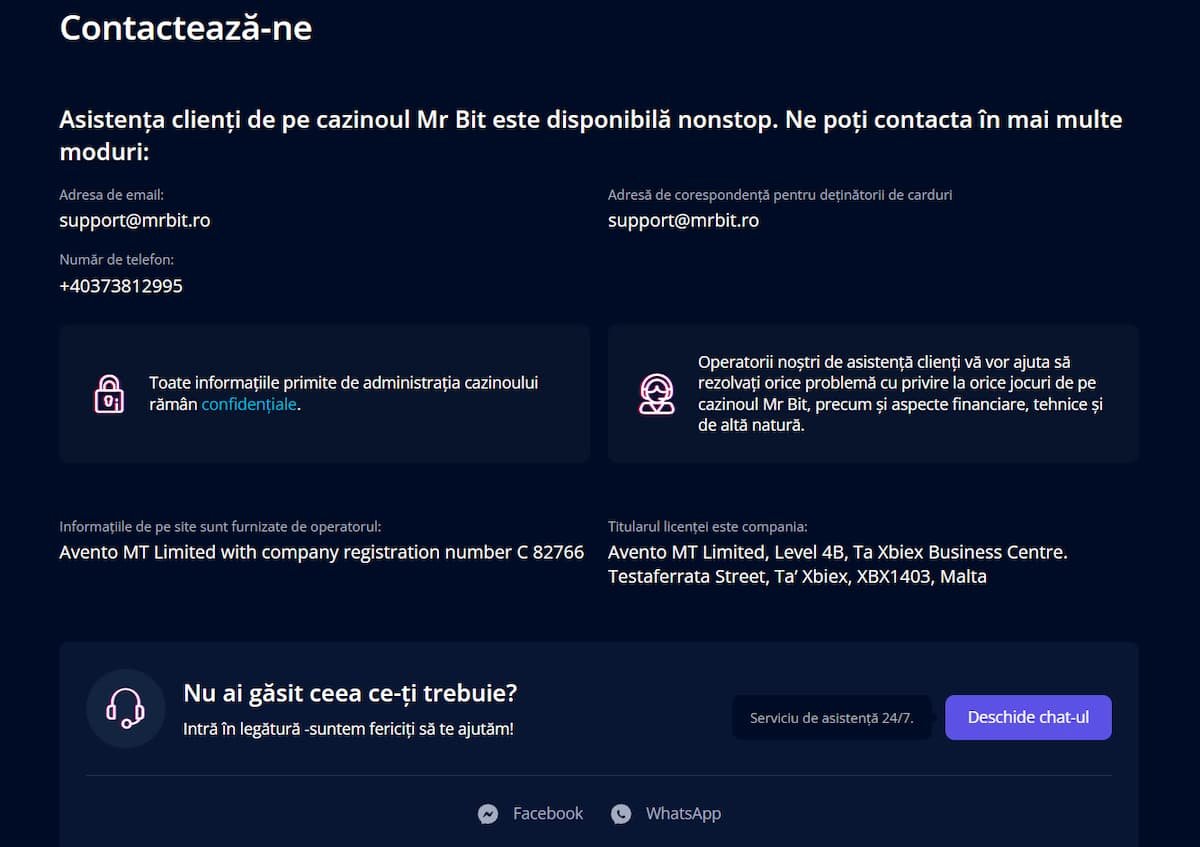Click the "Serviciu de asistență 24/7" tooltip
This screenshot has width=1200, height=847.
[831, 718]
